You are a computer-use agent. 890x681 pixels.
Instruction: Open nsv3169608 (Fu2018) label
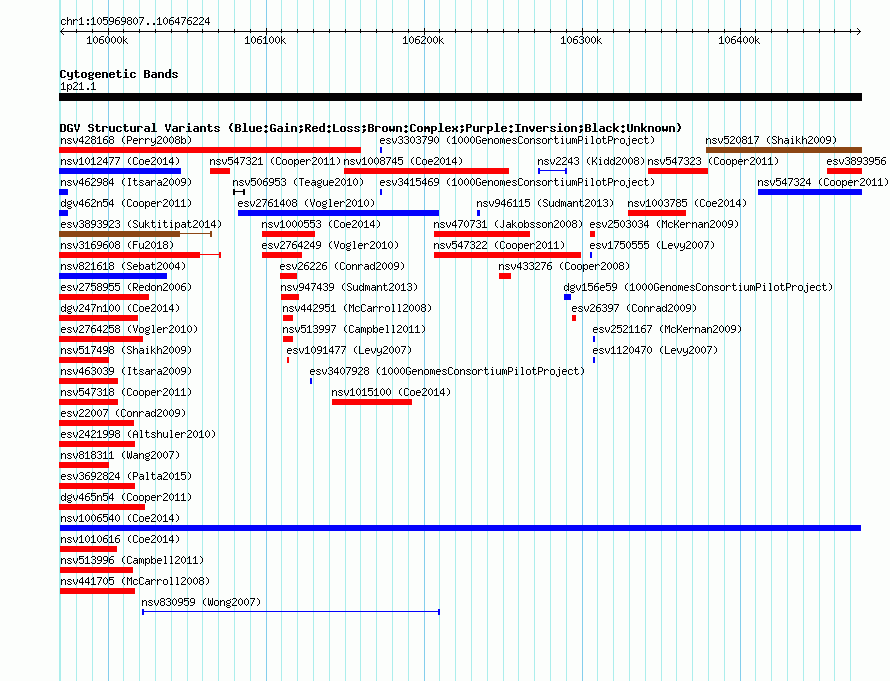coord(117,245)
